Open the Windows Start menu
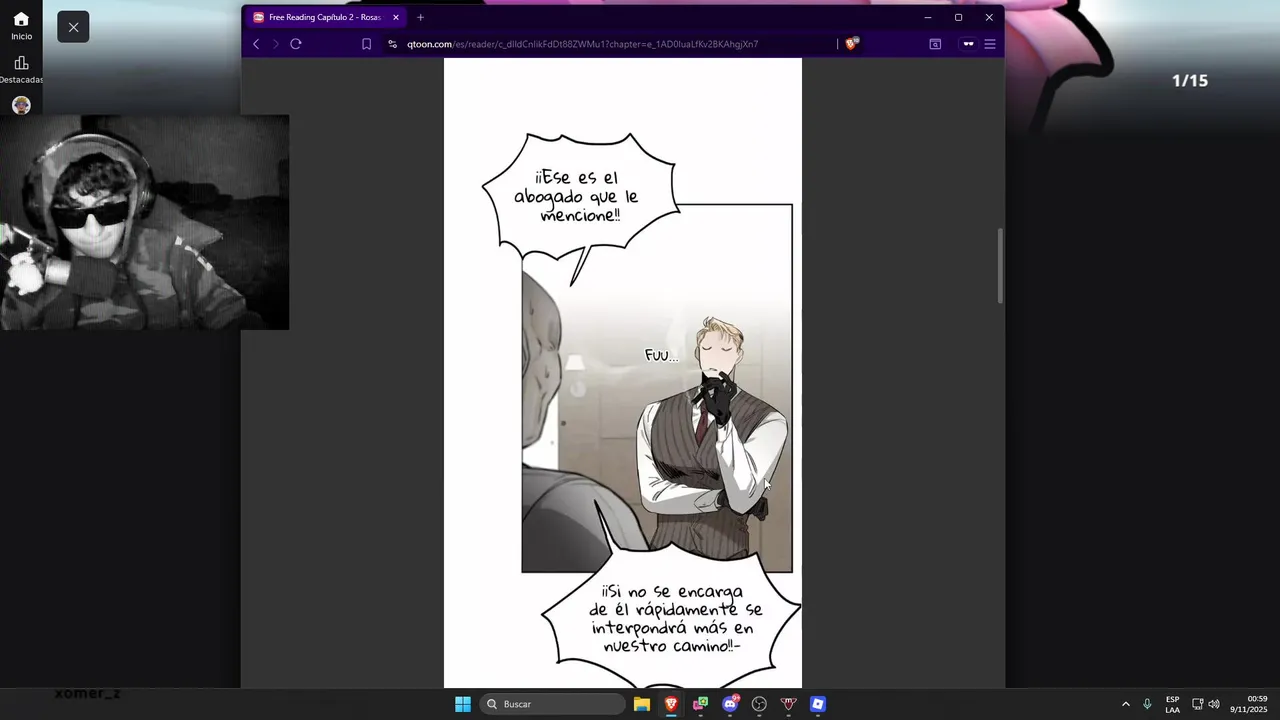This screenshot has height=720, width=1280. pos(463,704)
